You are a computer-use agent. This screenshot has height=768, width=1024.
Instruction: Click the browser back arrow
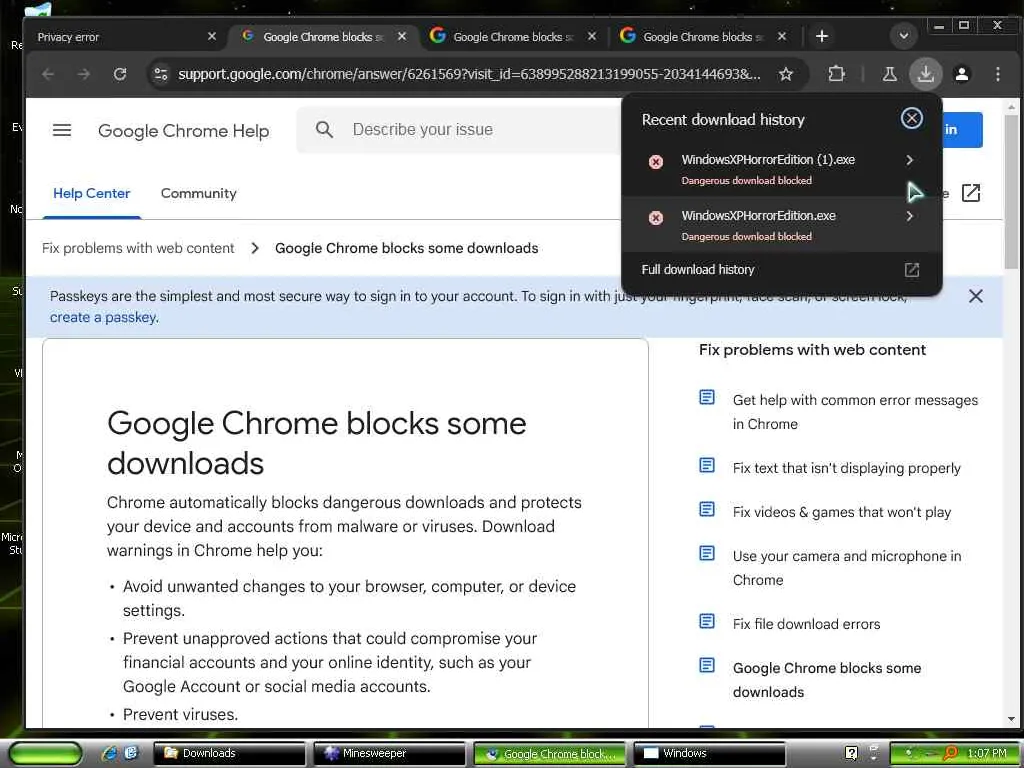48,74
